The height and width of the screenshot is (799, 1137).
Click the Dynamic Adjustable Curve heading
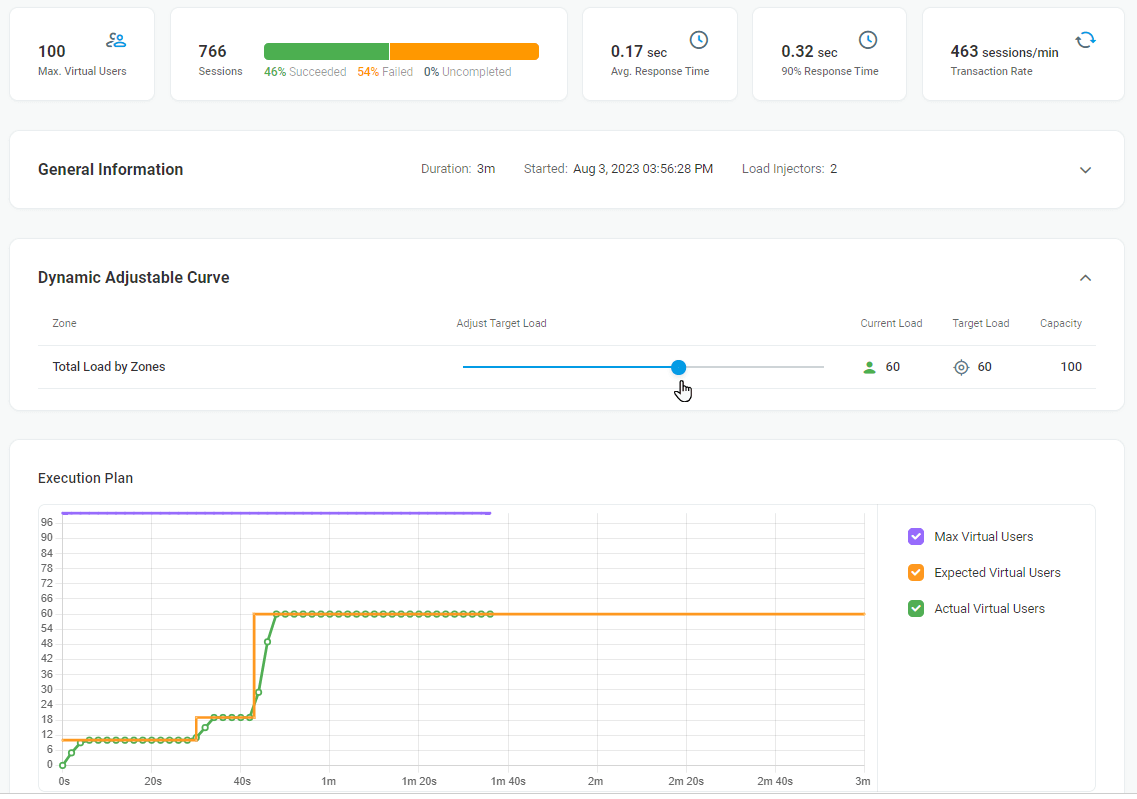[134, 278]
